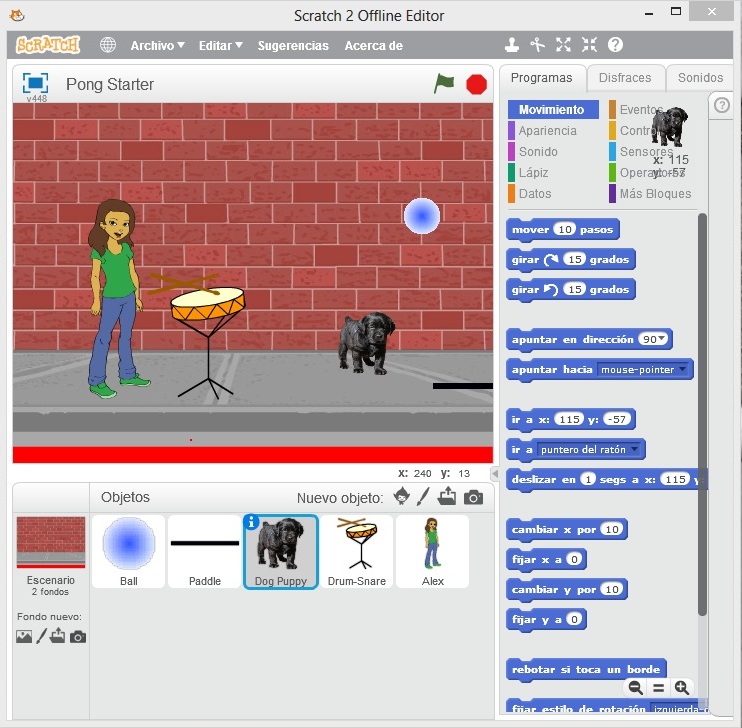
Task: Click the block help question mark tool
Action: click(615, 45)
